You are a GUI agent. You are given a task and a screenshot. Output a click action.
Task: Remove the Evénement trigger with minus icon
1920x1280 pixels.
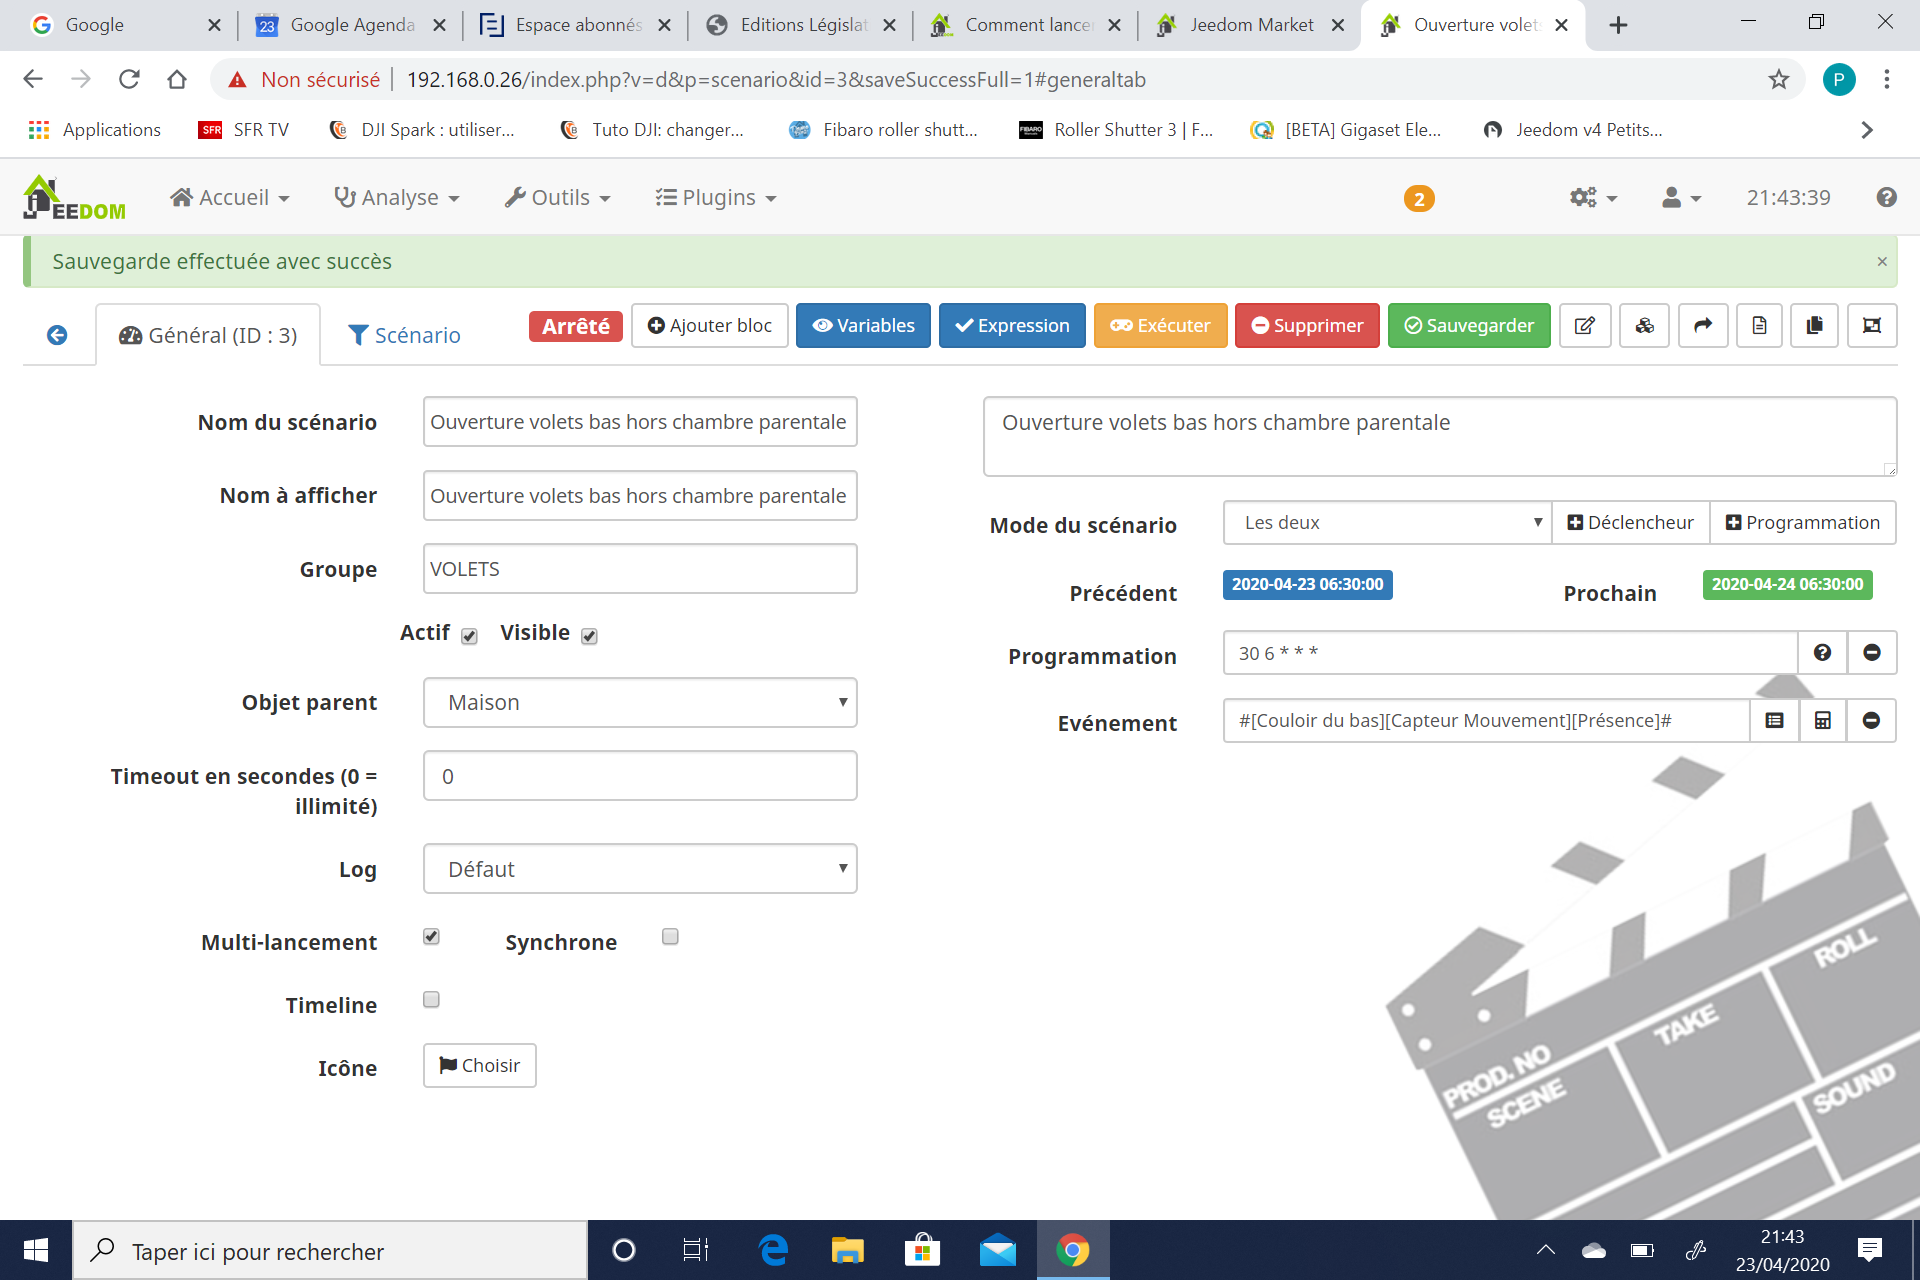pyautogui.click(x=1871, y=721)
